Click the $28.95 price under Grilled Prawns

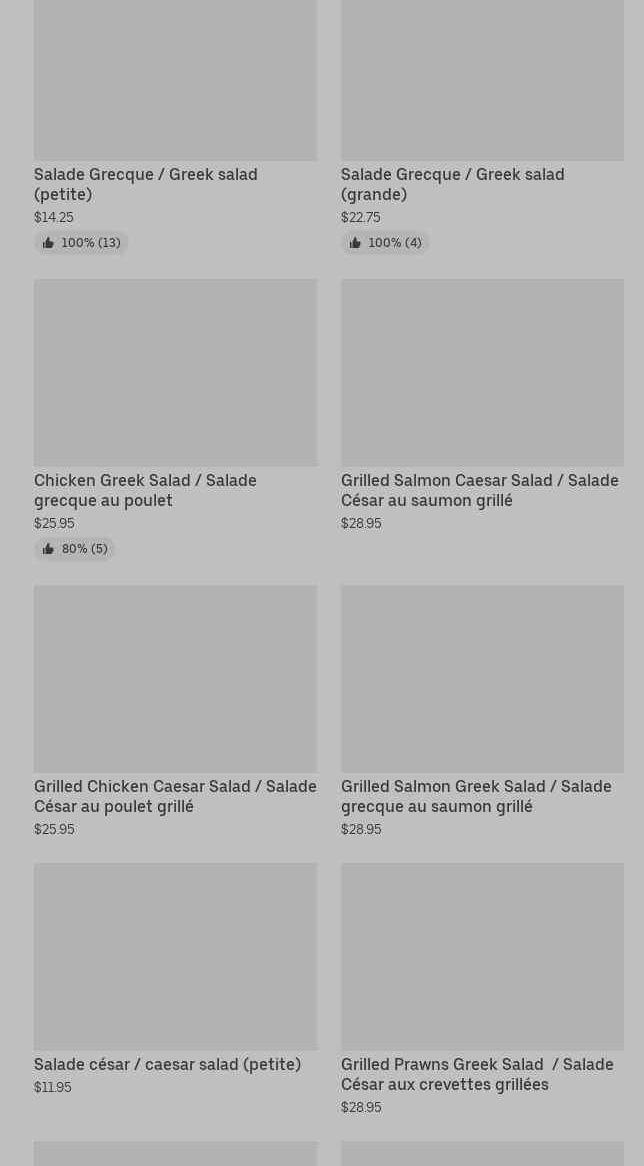361,1107
